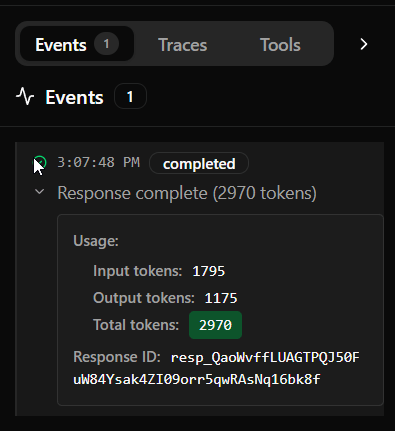Switch to the Traces tab
Screen dimensions: 395x431
pyautogui.click(x=182, y=45)
